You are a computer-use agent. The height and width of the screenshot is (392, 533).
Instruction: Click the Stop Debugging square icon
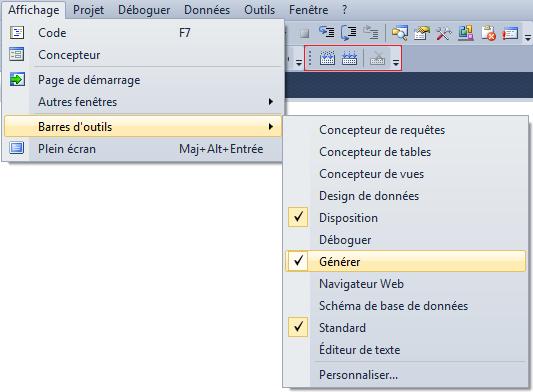(305, 33)
